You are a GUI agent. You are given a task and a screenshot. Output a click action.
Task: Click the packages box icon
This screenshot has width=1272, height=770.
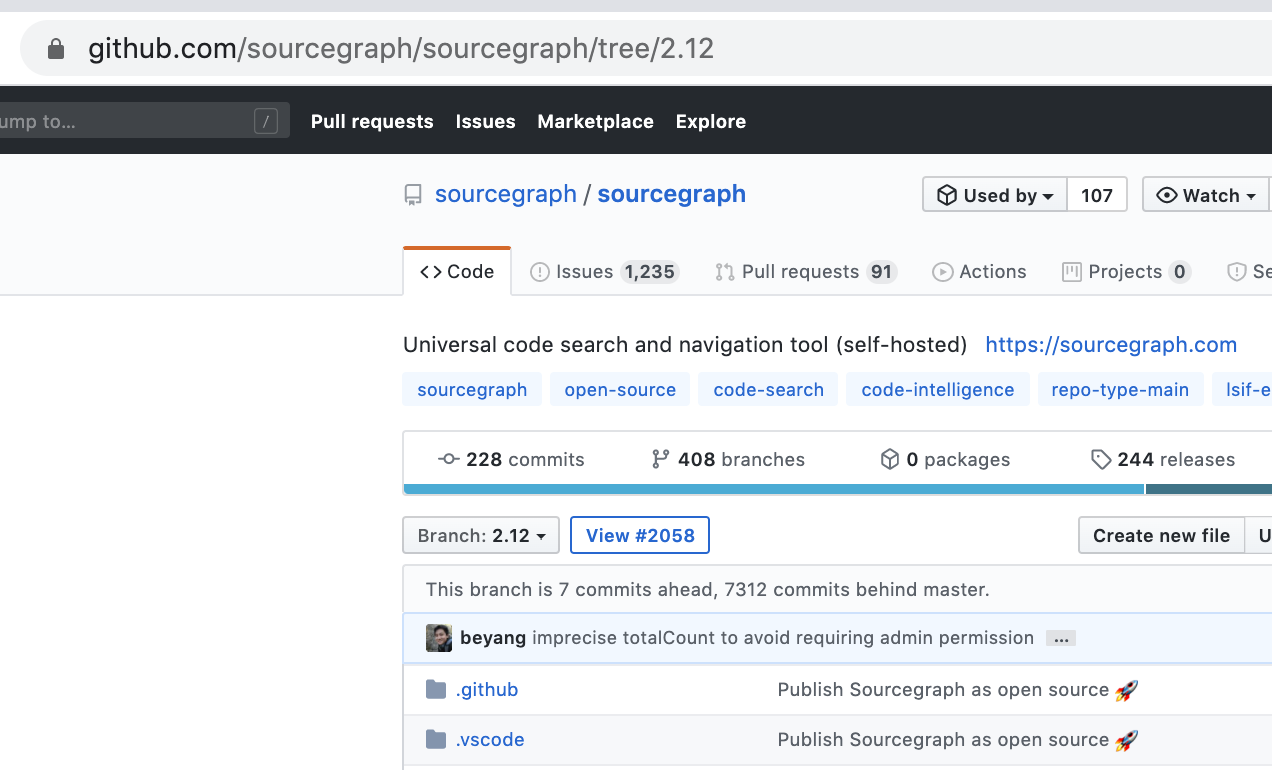[x=890, y=459]
